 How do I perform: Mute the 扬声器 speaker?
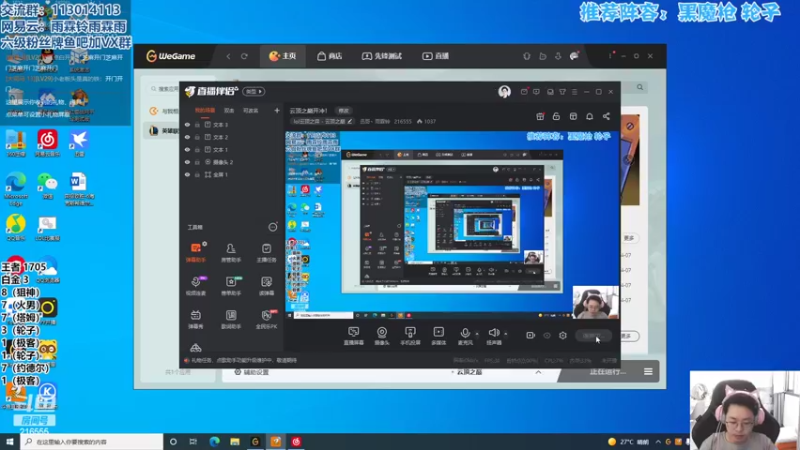point(493,336)
